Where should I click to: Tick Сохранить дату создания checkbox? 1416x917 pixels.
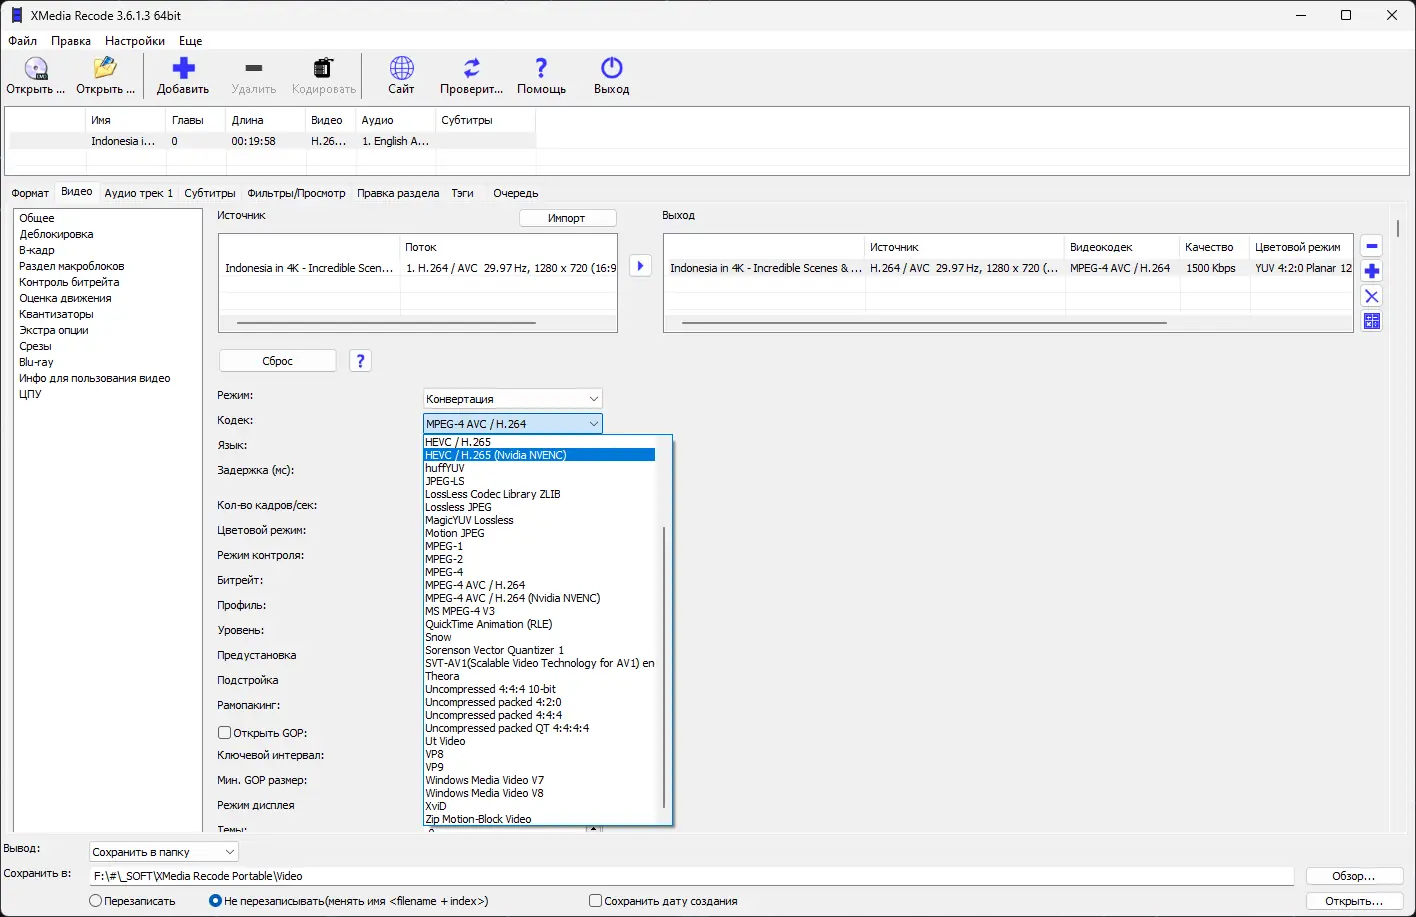pos(596,901)
